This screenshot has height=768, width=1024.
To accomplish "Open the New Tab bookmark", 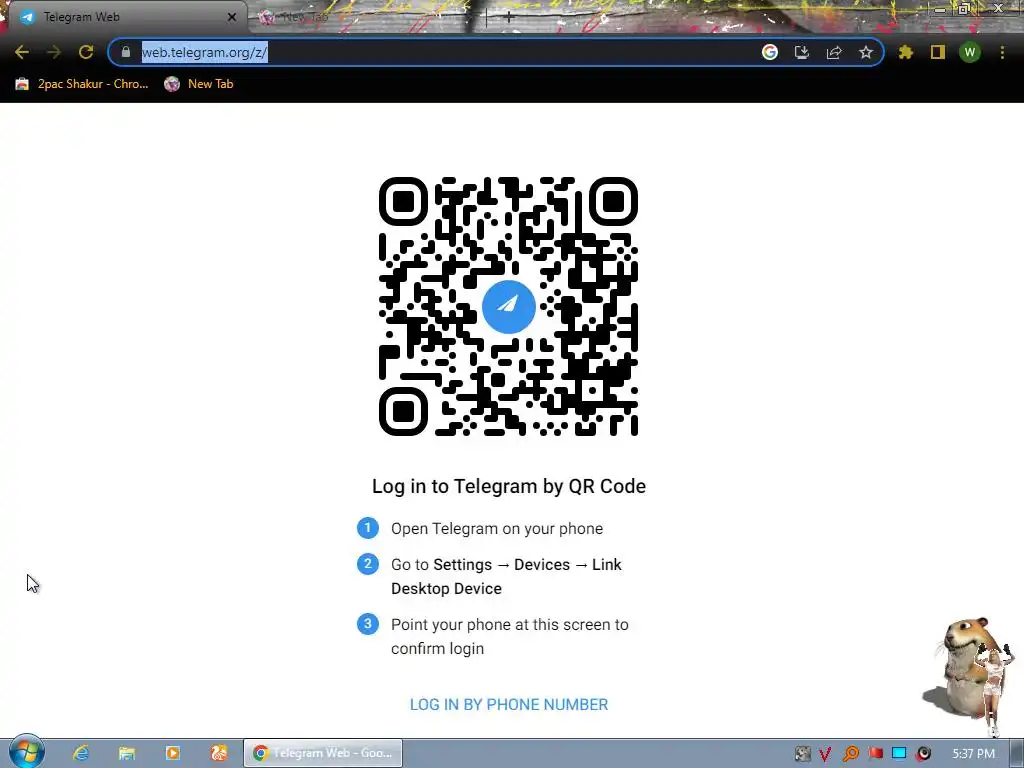I will [199, 84].
